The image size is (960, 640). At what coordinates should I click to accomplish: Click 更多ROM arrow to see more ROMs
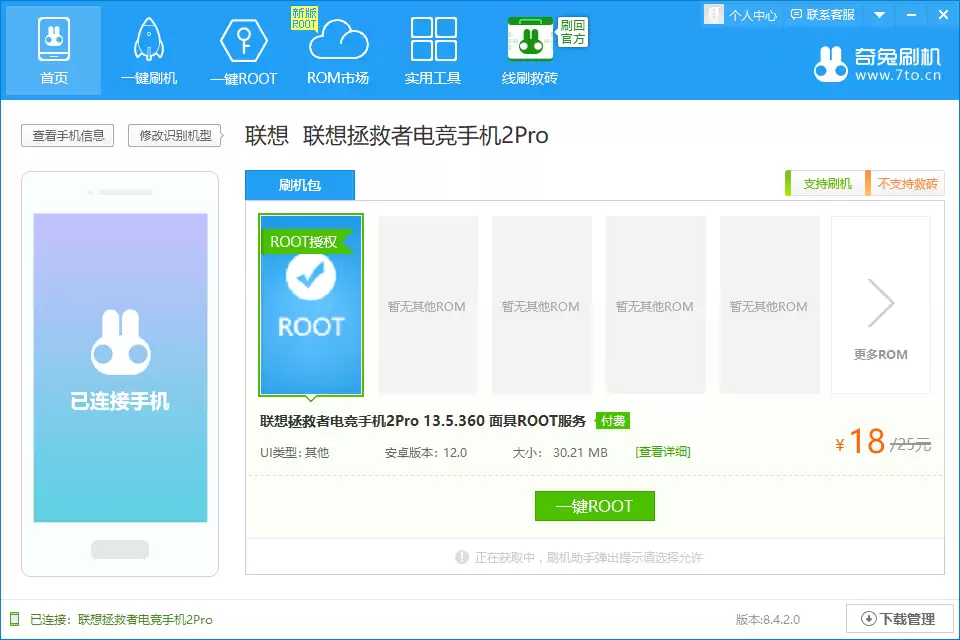880,305
